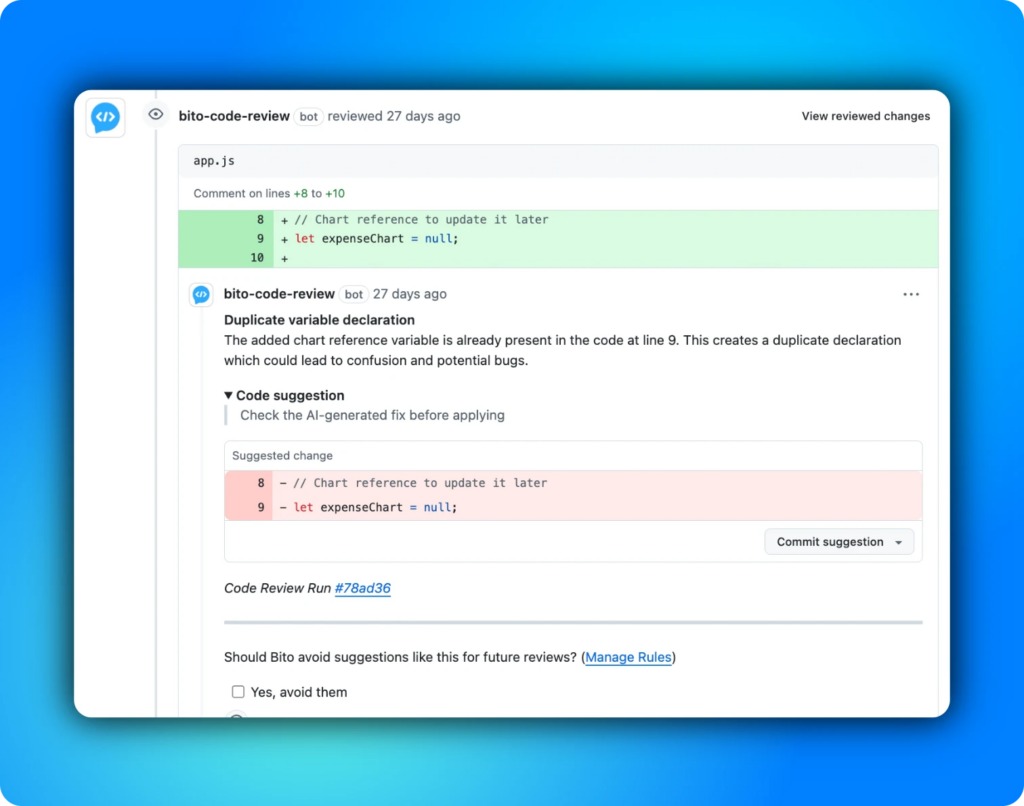Click line number 8 in the suggested change
1024x806 pixels.
point(260,483)
